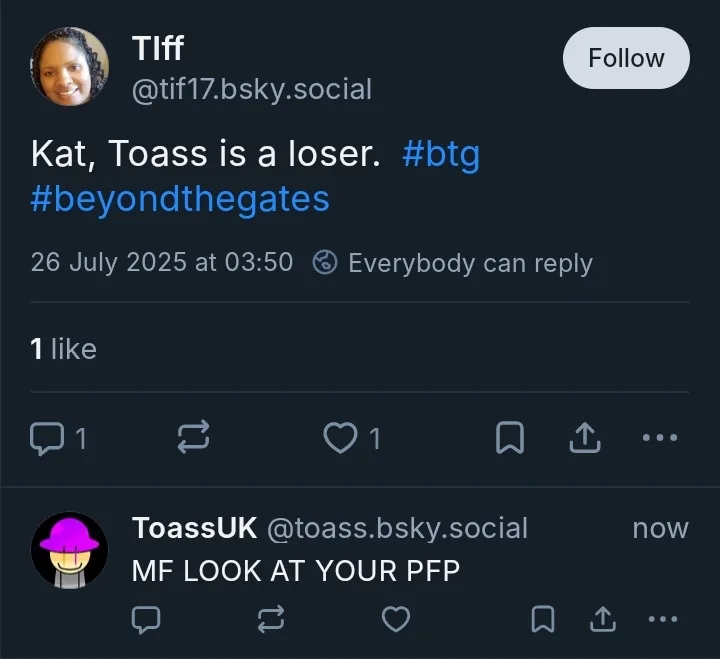This screenshot has width=720, height=659.
Task: Reply to Tiff's post via comment icon
Action: (46, 438)
